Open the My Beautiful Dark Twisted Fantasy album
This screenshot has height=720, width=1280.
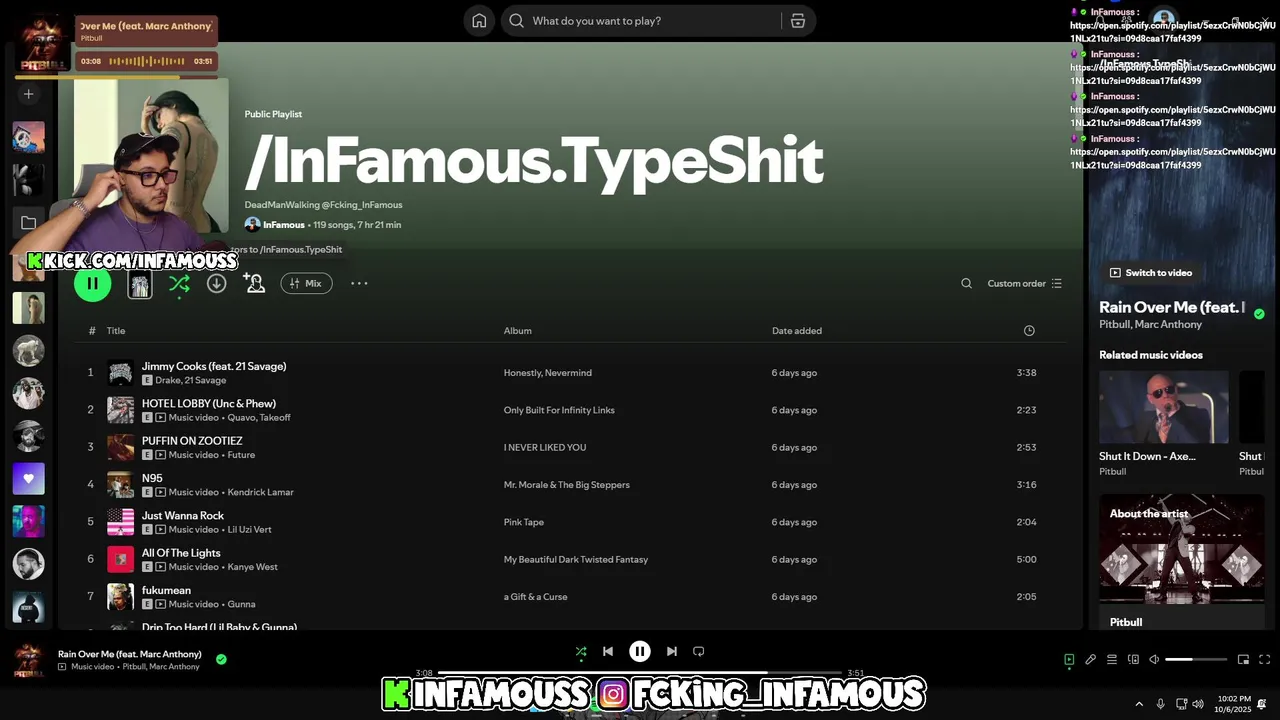(575, 559)
